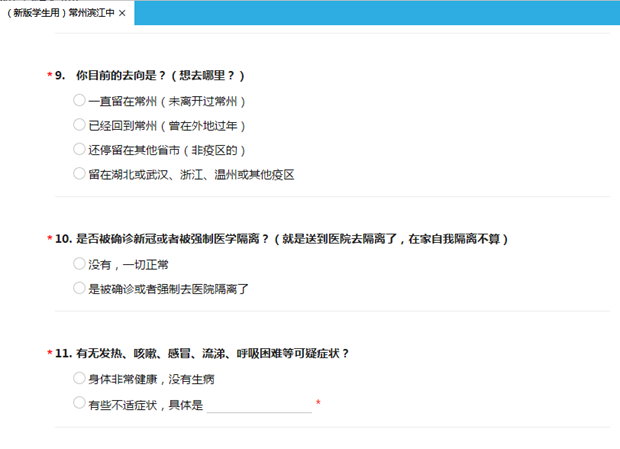Click label text 没有生病
The height and width of the screenshot is (449, 620).
[x=192, y=380]
